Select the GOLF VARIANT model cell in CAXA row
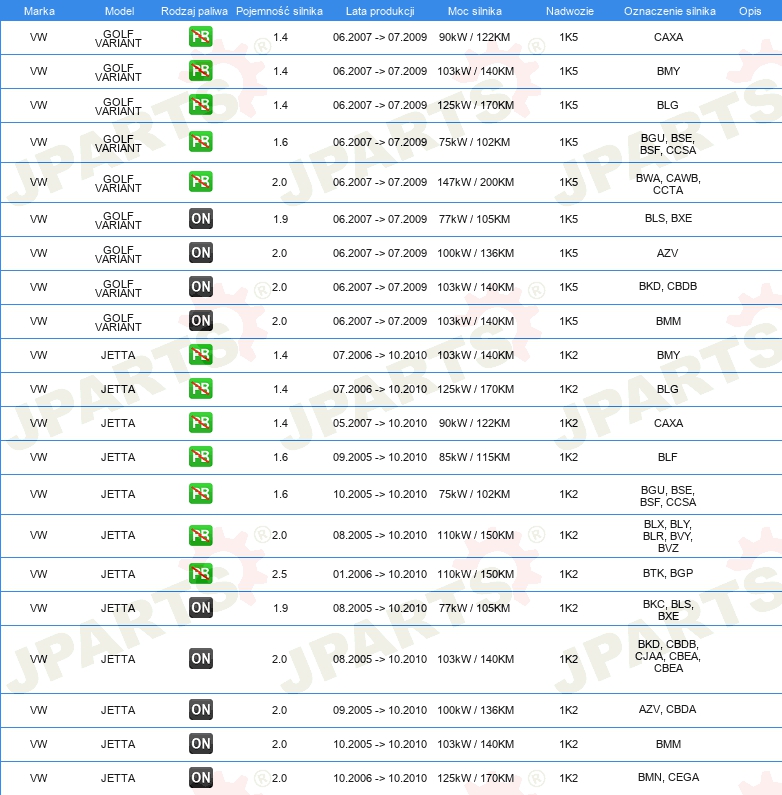782x795 pixels. [x=118, y=39]
